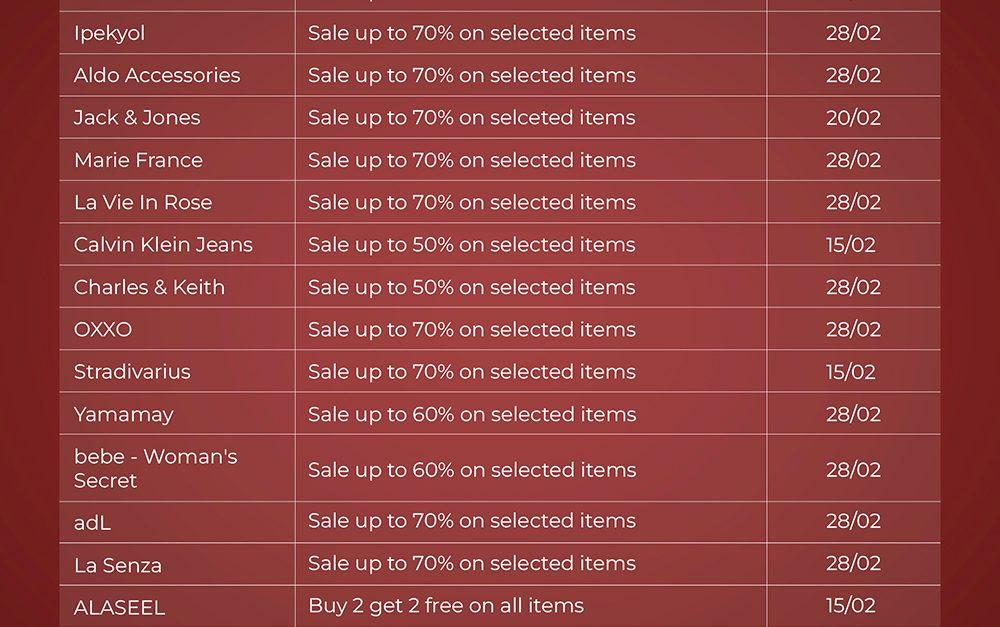Click the La Vie In Rose name

pos(143,202)
